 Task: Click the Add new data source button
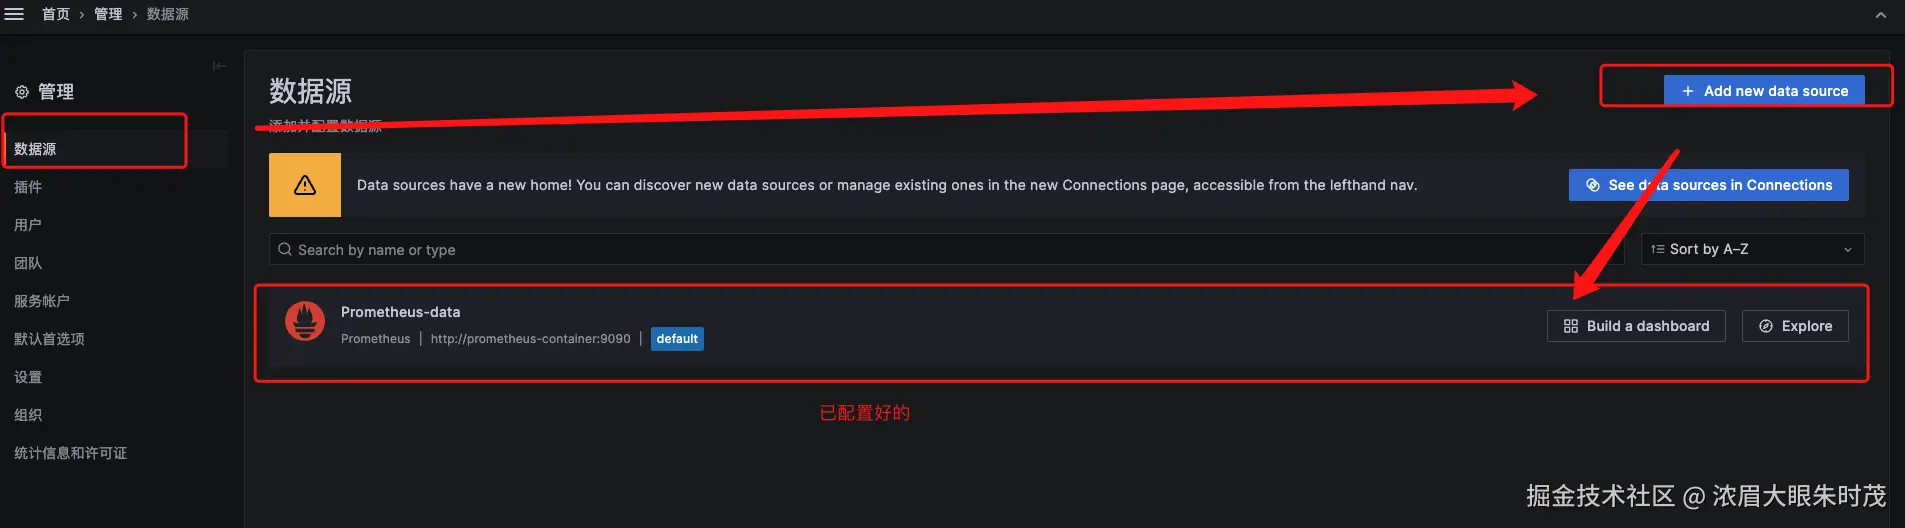tap(1764, 90)
